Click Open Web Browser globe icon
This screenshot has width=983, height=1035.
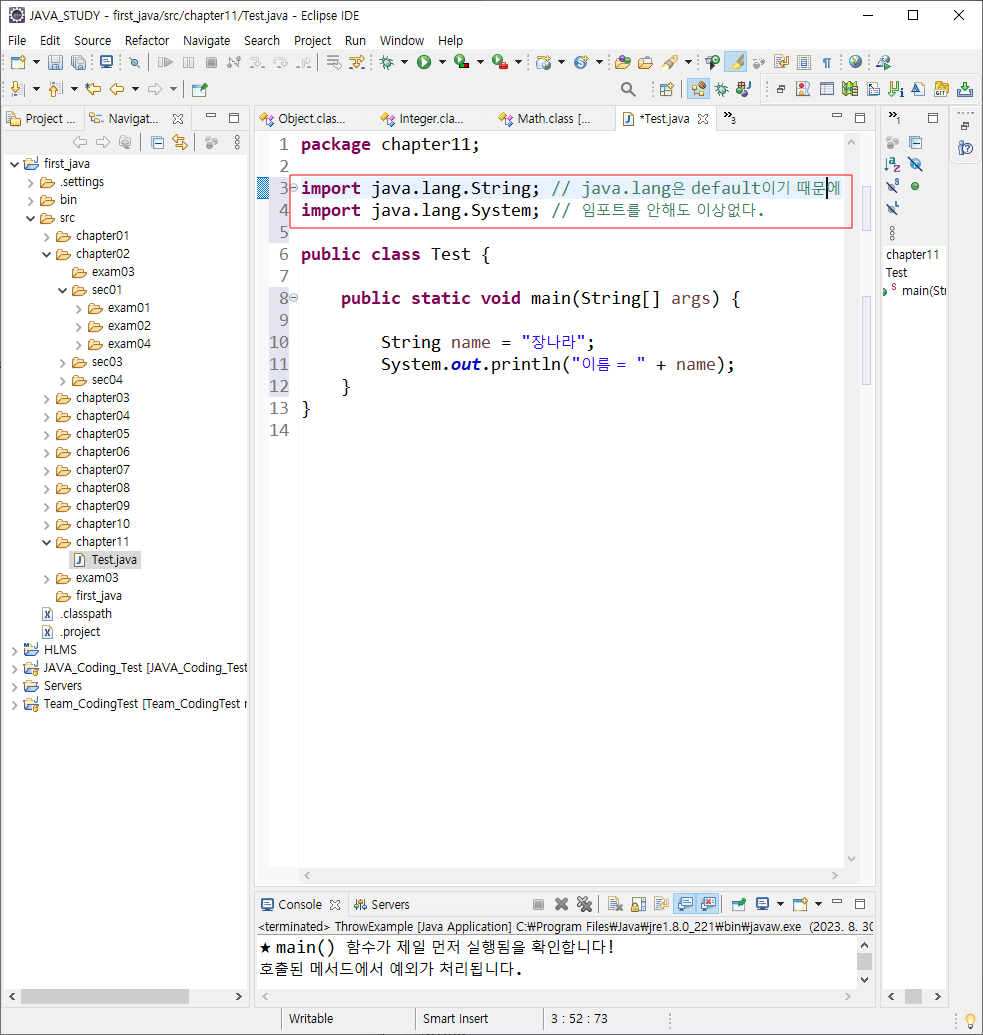pos(855,62)
